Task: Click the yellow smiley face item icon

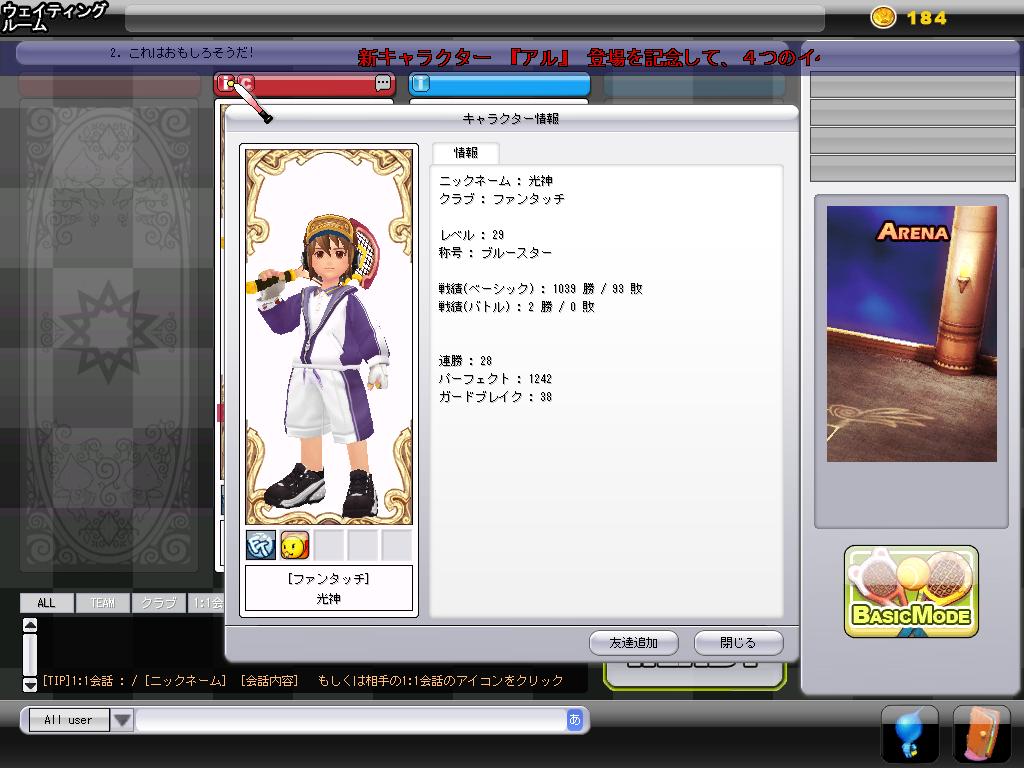Action: [294, 545]
